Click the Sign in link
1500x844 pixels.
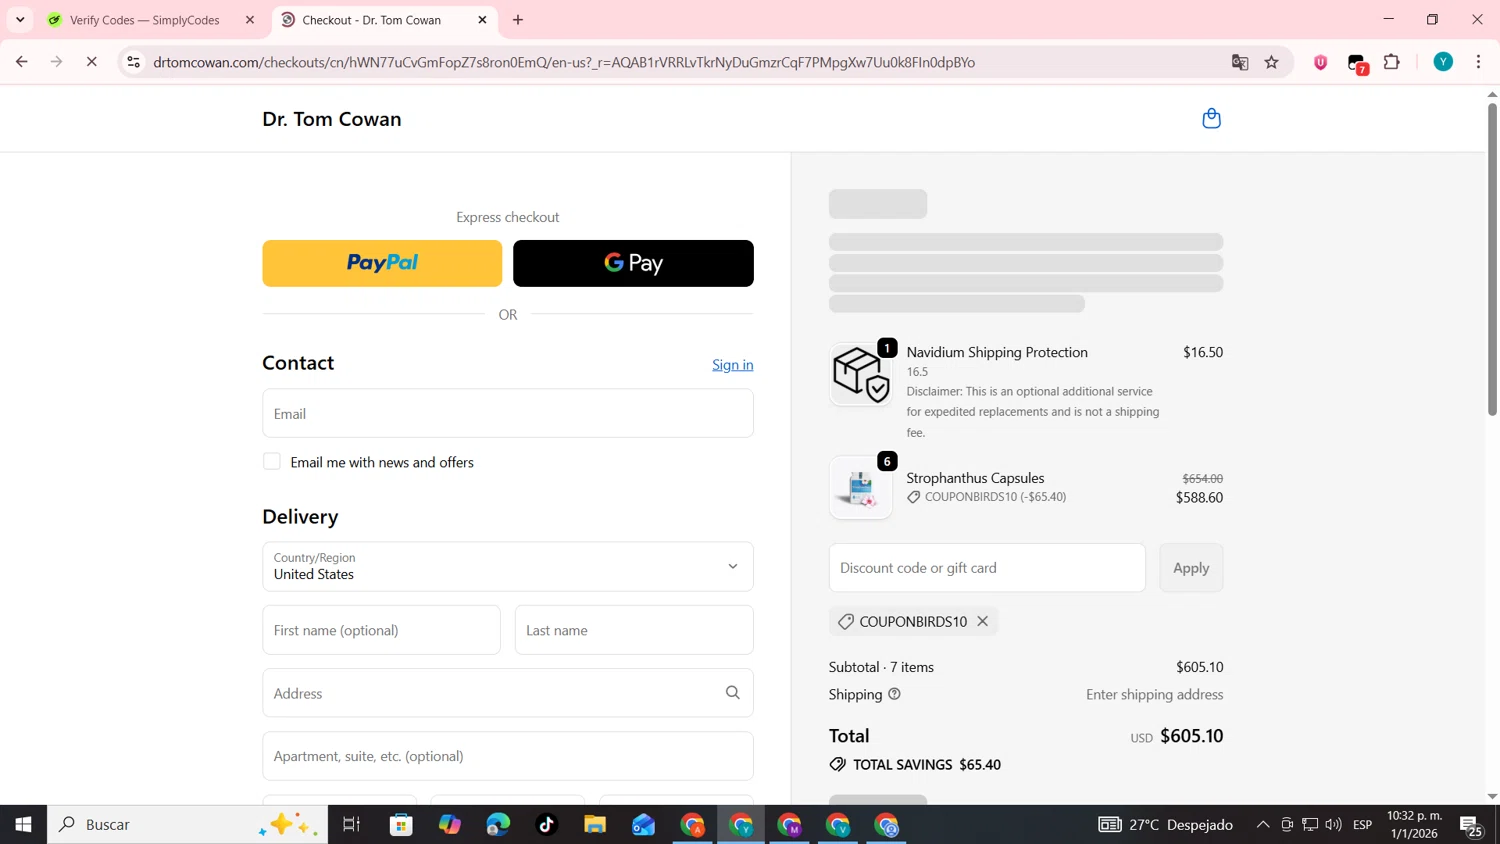[733, 365]
